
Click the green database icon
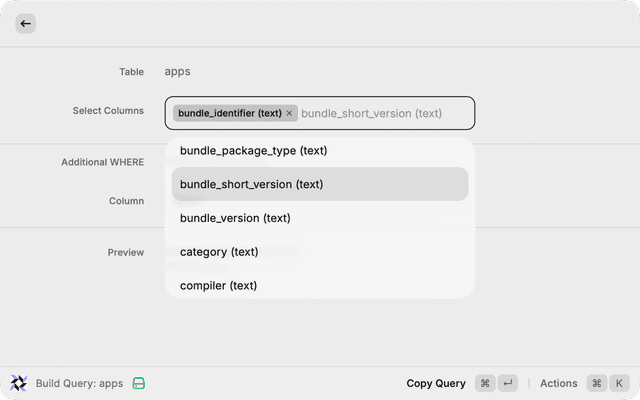click(139, 383)
